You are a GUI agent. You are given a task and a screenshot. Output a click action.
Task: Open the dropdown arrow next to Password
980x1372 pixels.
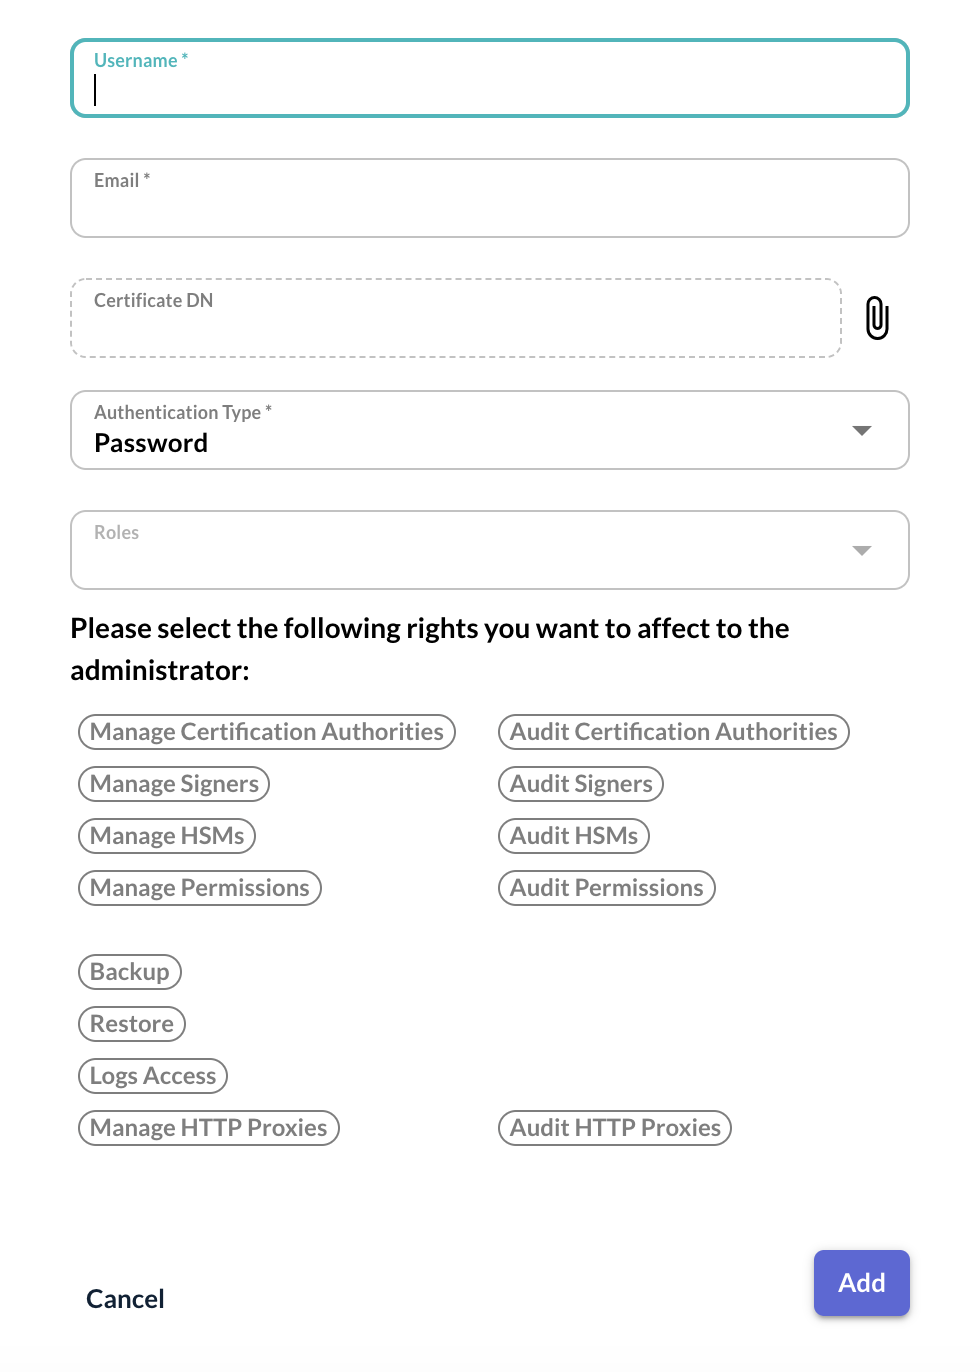pyautogui.click(x=861, y=431)
